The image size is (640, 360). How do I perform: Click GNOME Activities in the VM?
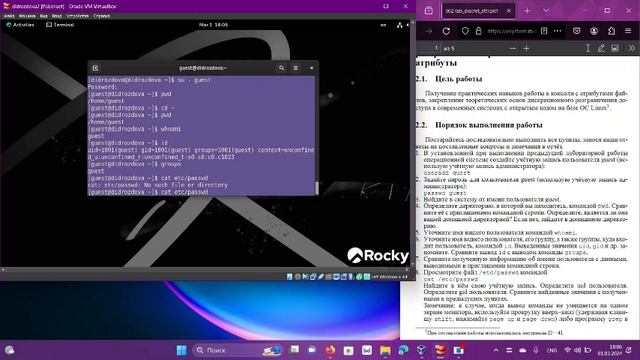(20, 25)
